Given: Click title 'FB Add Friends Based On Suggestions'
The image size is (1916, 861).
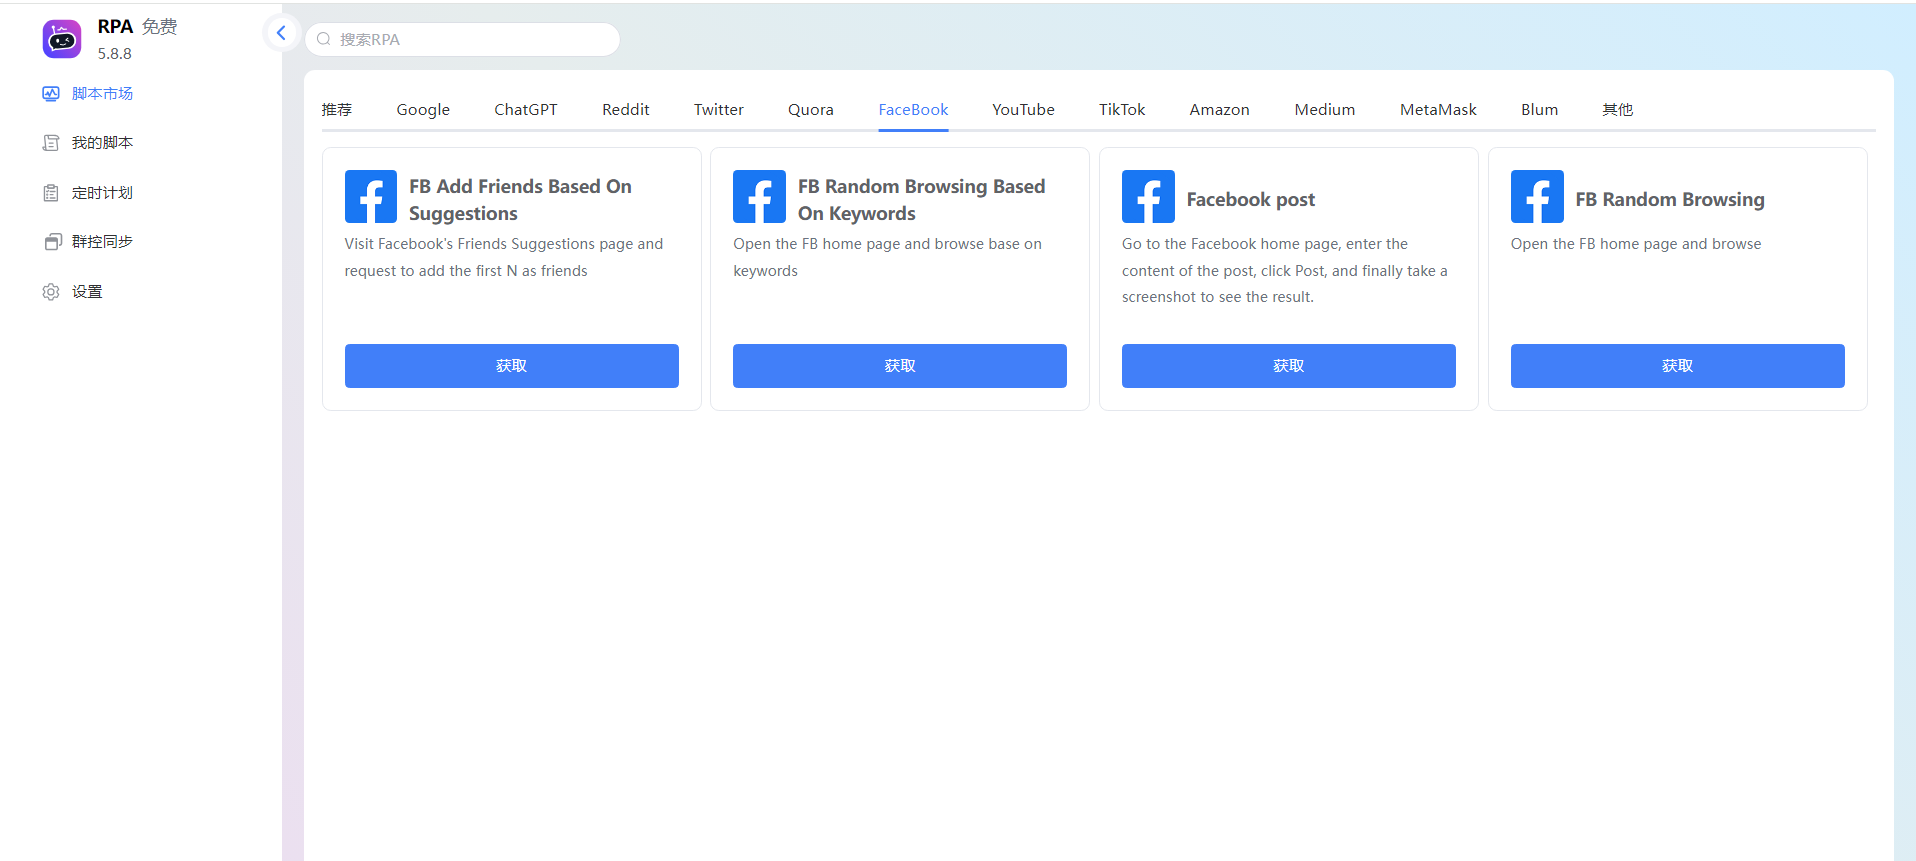Looking at the screenshot, I should (520, 200).
